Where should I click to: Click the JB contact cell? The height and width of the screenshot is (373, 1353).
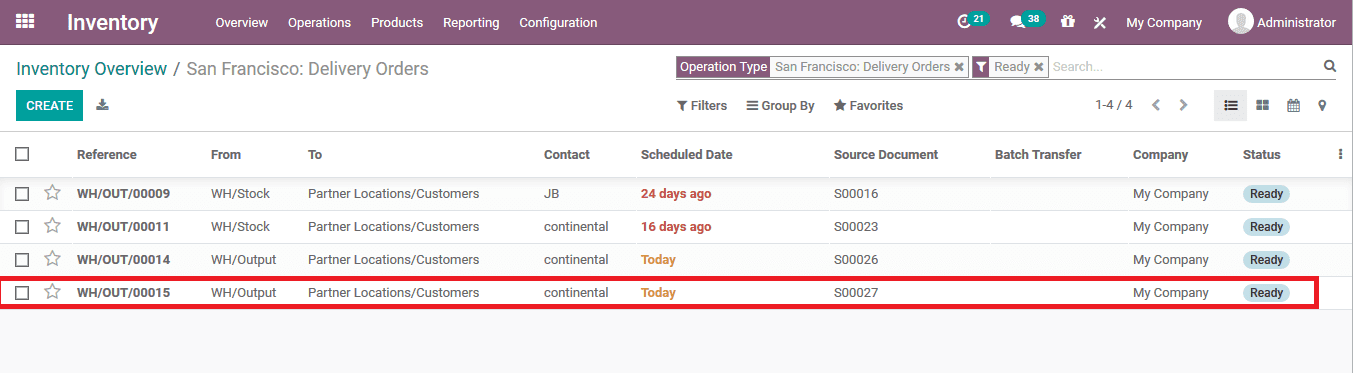[552, 194]
